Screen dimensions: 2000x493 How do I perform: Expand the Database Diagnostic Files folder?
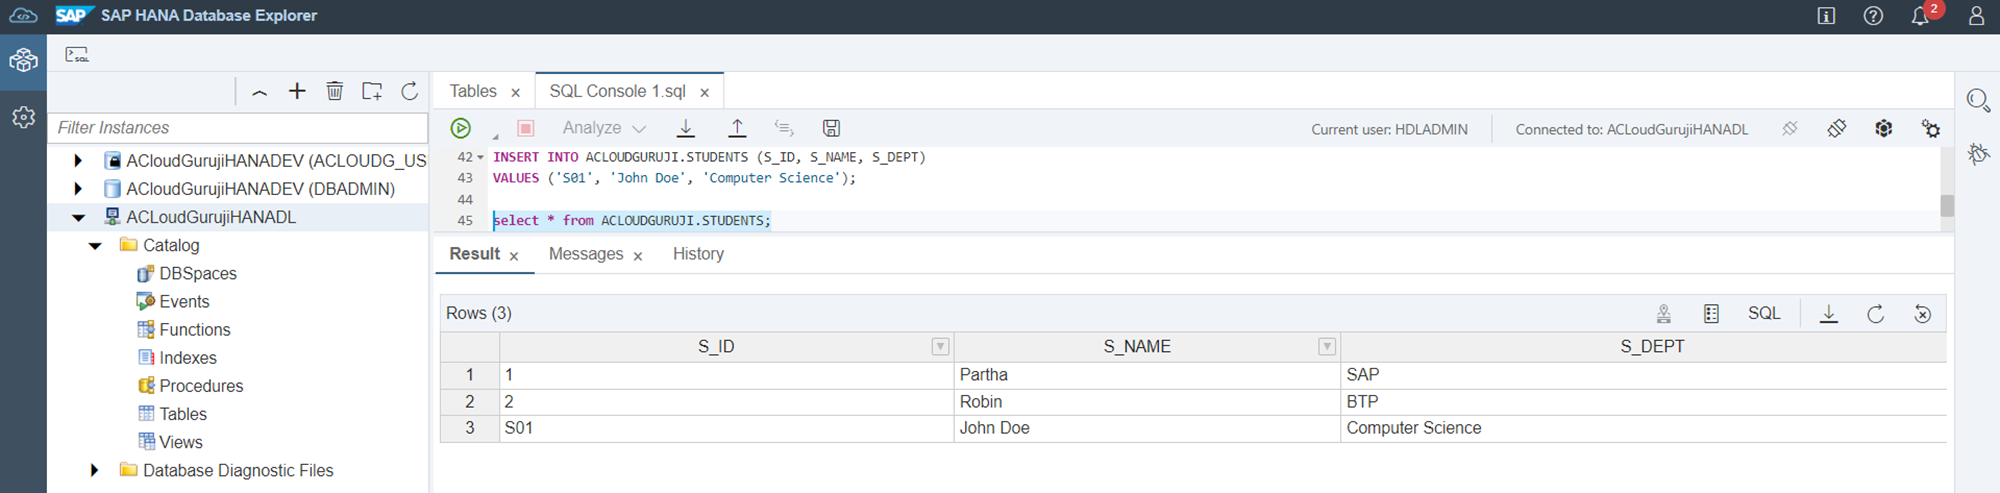[95, 470]
